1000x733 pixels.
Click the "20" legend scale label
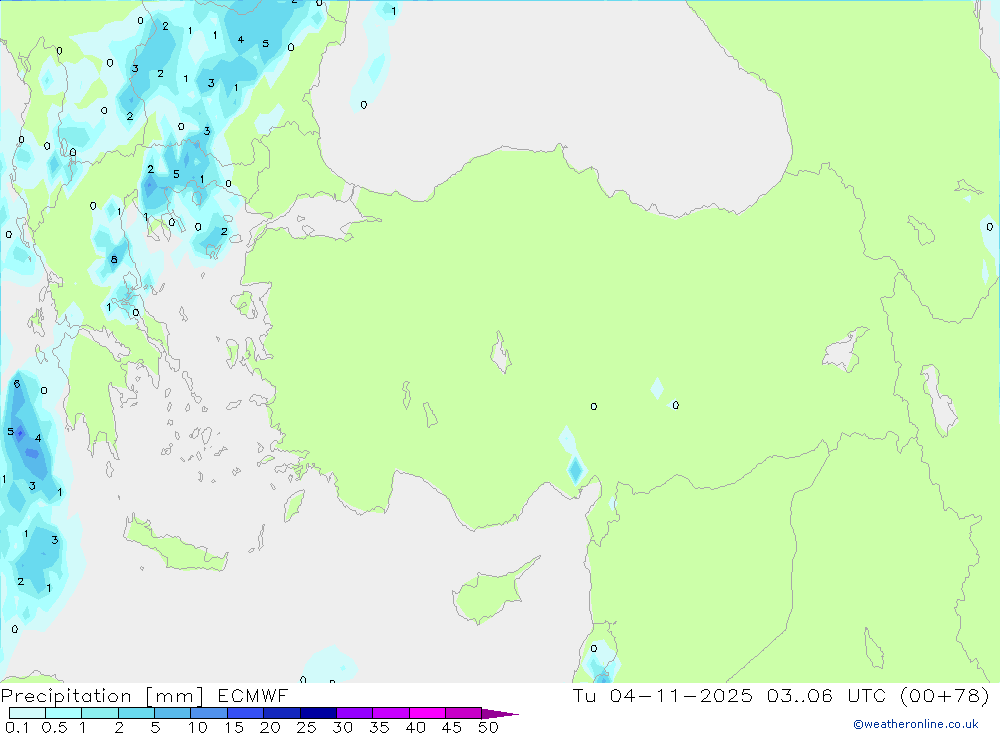[270, 727]
